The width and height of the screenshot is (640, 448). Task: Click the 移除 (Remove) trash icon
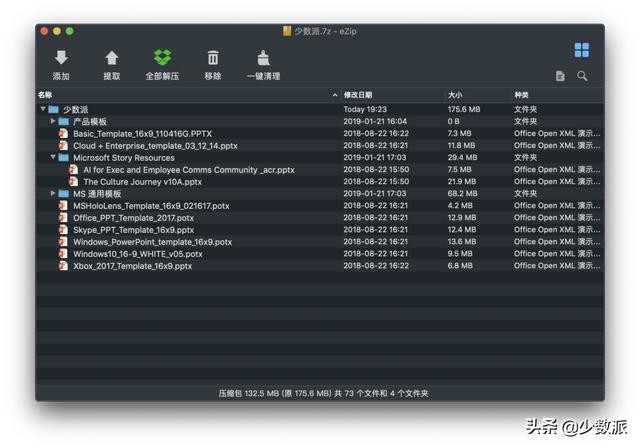pyautogui.click(x=213, y=58)
